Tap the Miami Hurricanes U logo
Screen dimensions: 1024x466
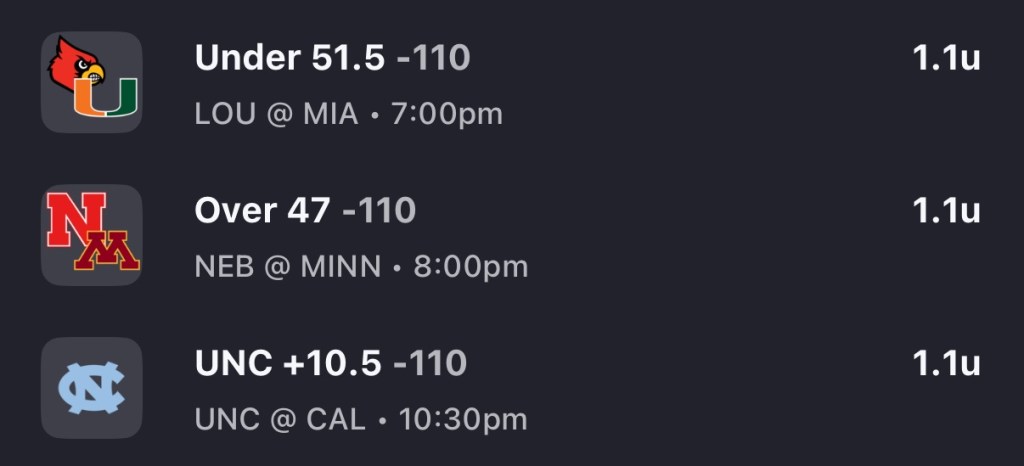(x=107, y=96)
